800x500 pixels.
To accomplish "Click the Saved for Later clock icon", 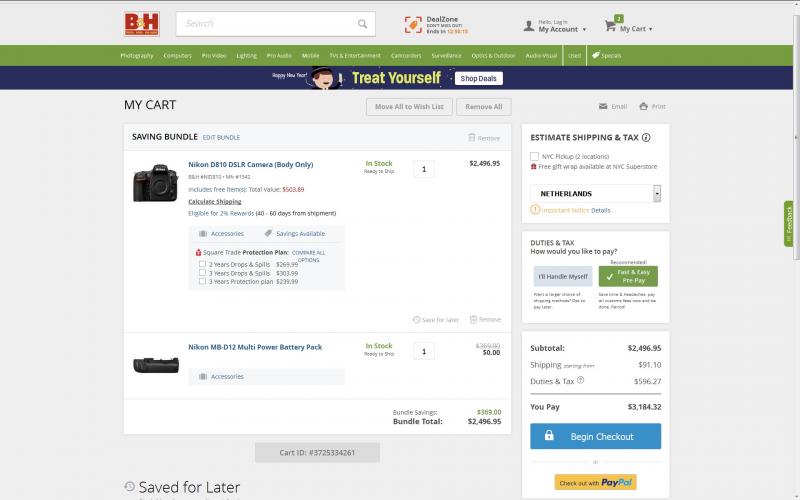I will (x=130, y=486).
